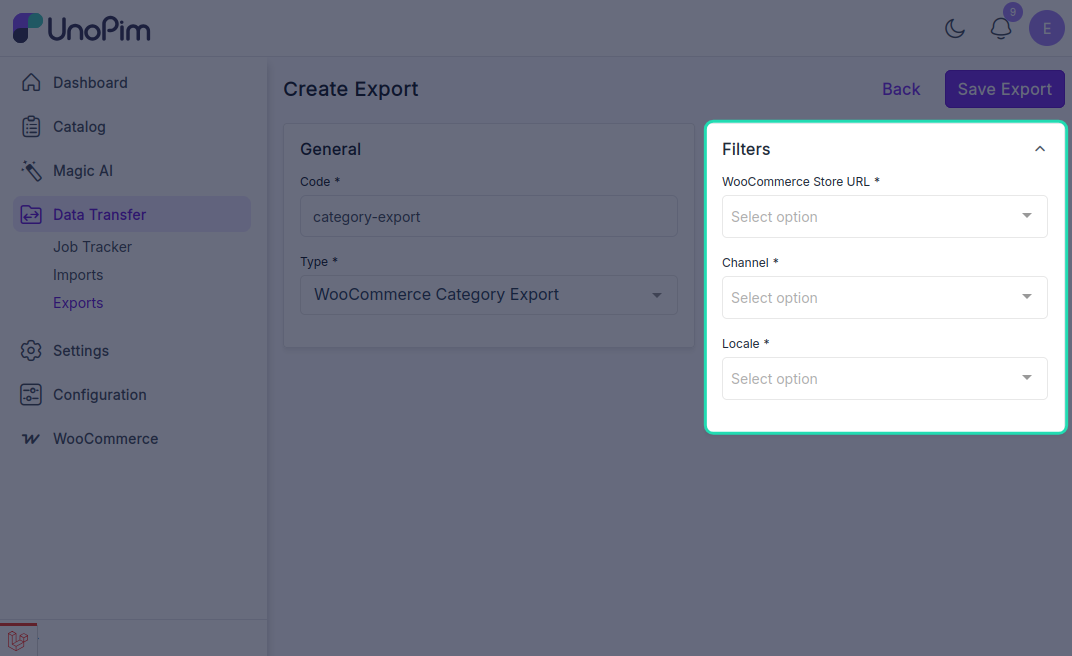Open the Locale dropdown
The image size is (1072, 656).
(885, 379)
